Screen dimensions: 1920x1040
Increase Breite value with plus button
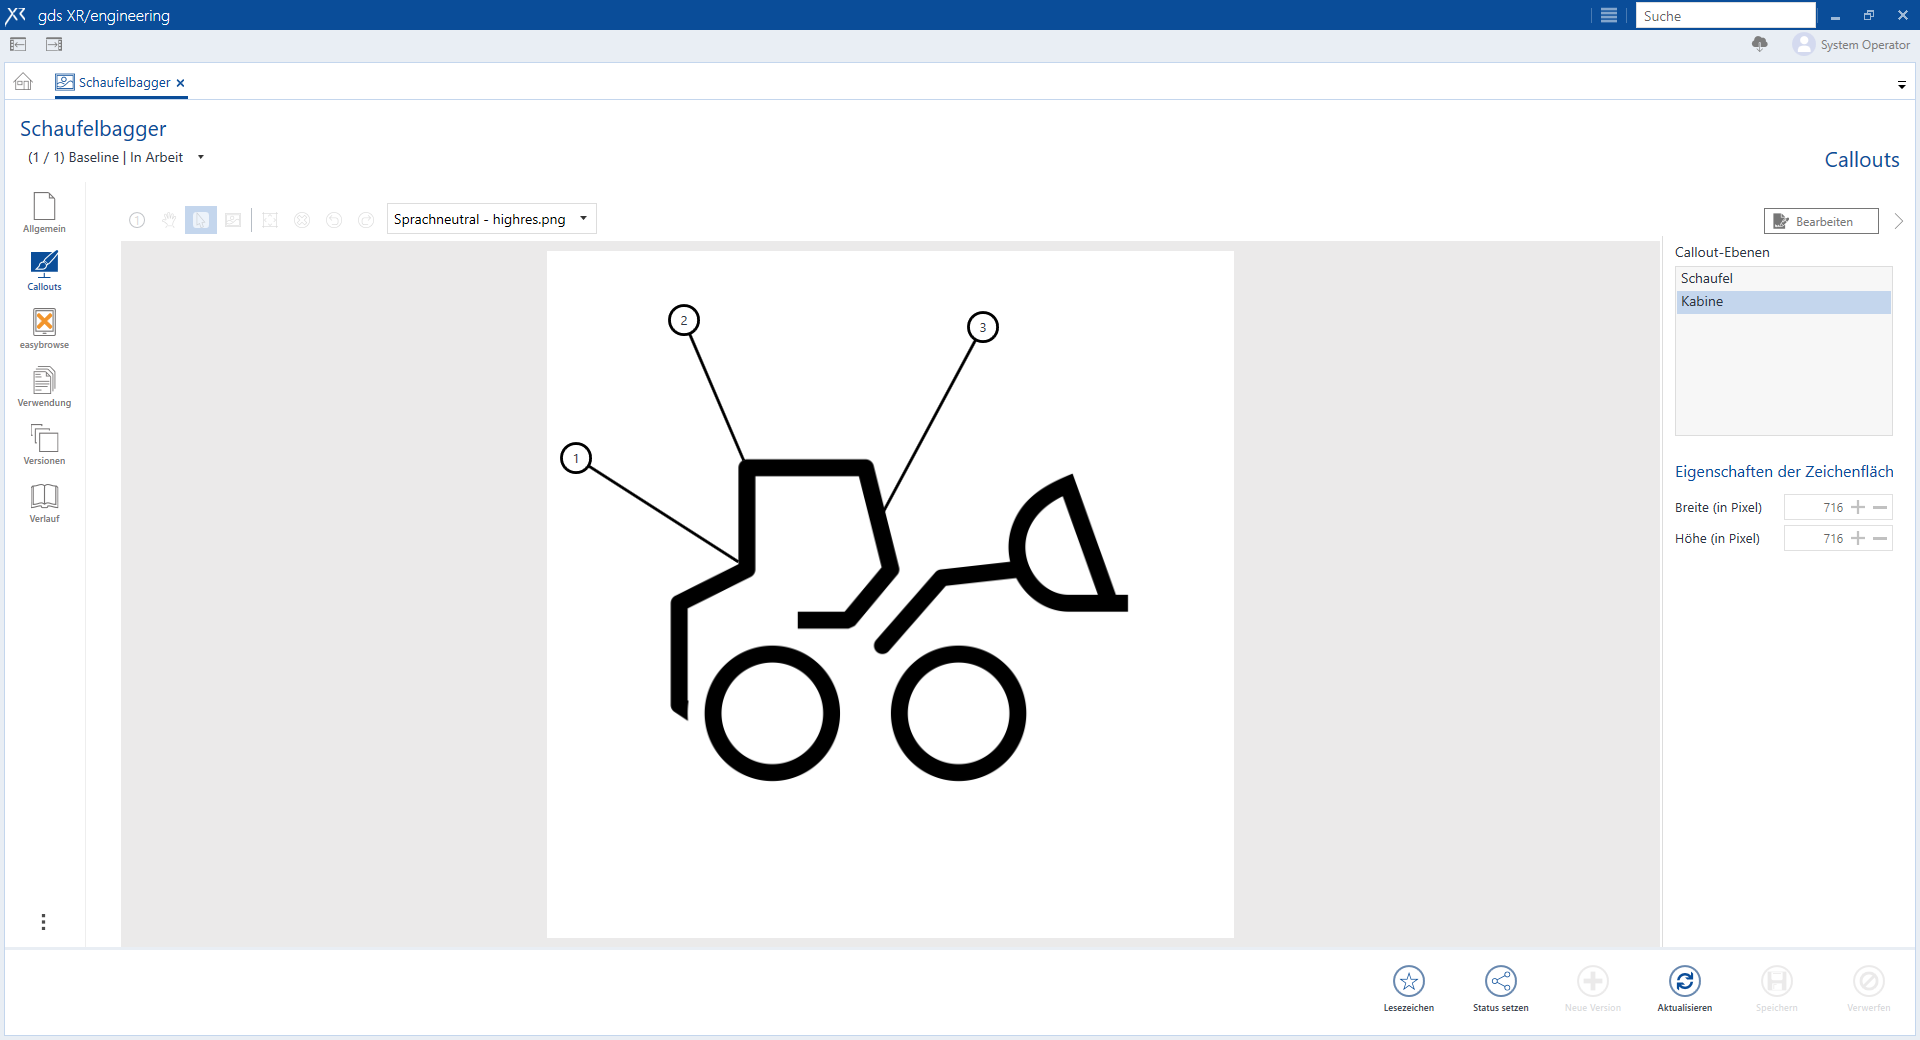(x=1858, y=507)
